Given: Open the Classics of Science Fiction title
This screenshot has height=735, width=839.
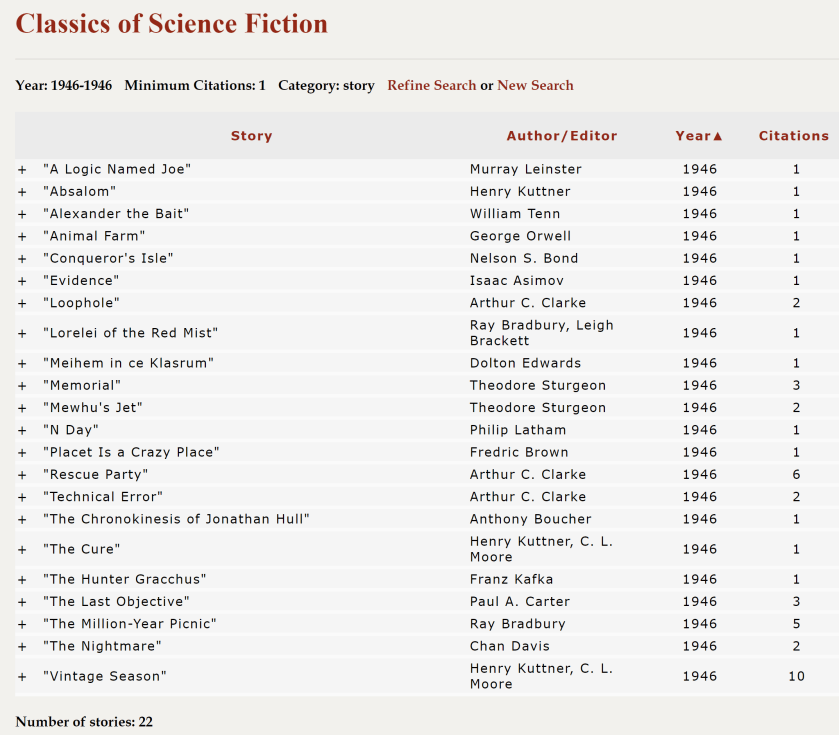Looking at the screenshot, I should pos(171,24).
